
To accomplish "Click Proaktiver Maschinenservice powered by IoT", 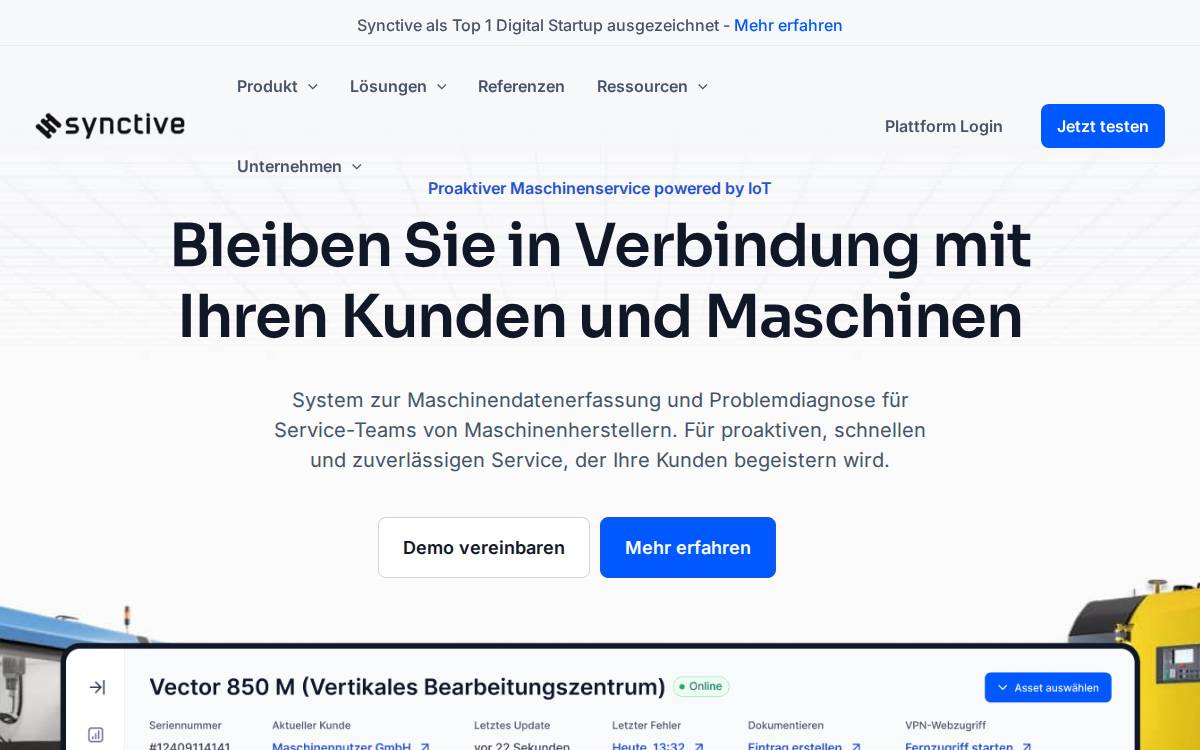I will click(600, 188).
